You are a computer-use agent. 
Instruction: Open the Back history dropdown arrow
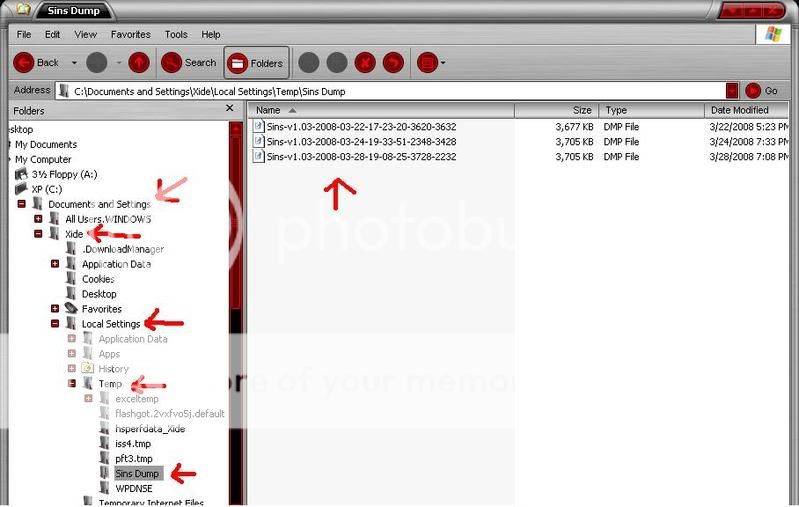coord(74,63)
